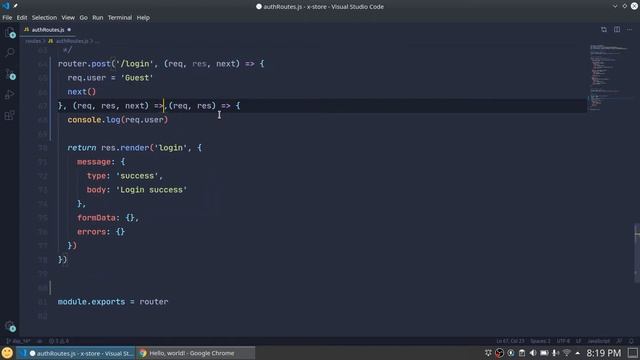Click Ln 67, Col 23 cursor position

510,341
